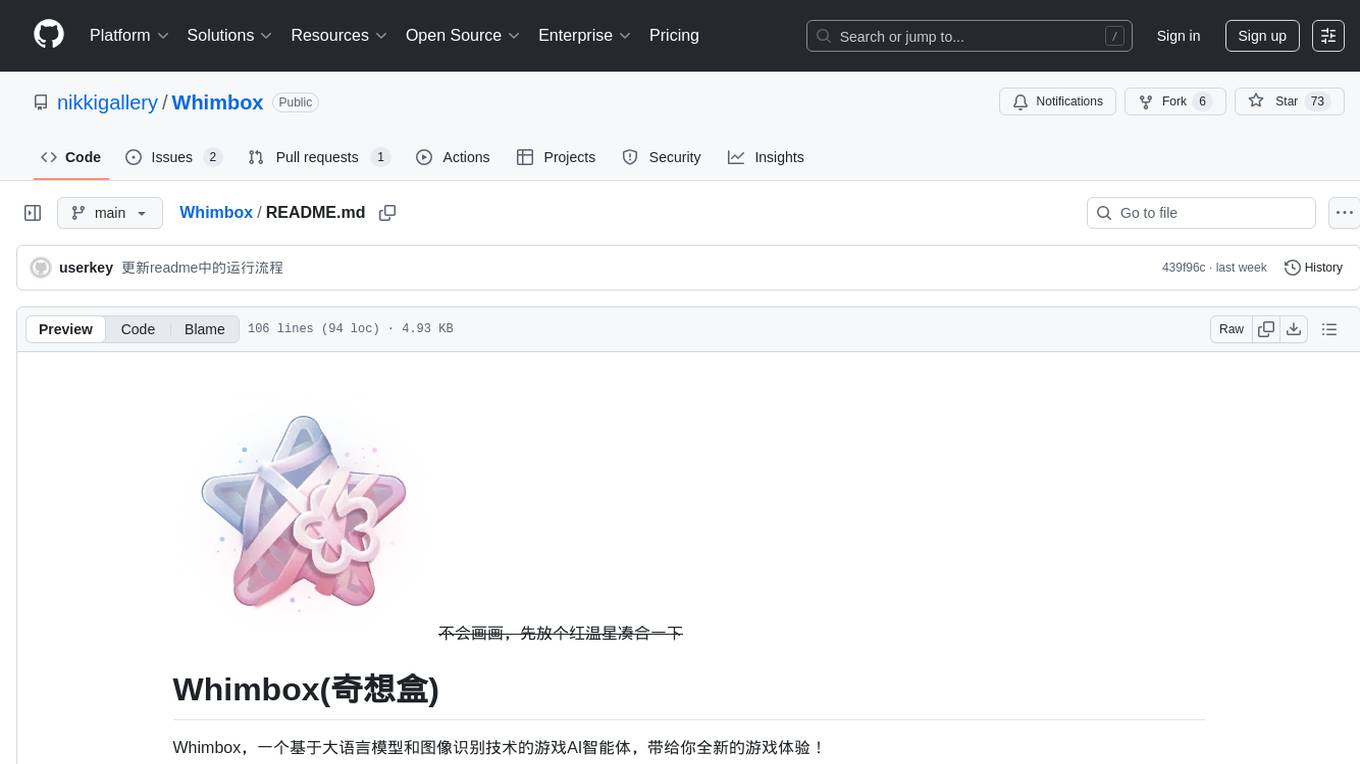Switch to Blame view mode
The image size is (1360, 764).
pyautogui.click(x=204, y=329)
